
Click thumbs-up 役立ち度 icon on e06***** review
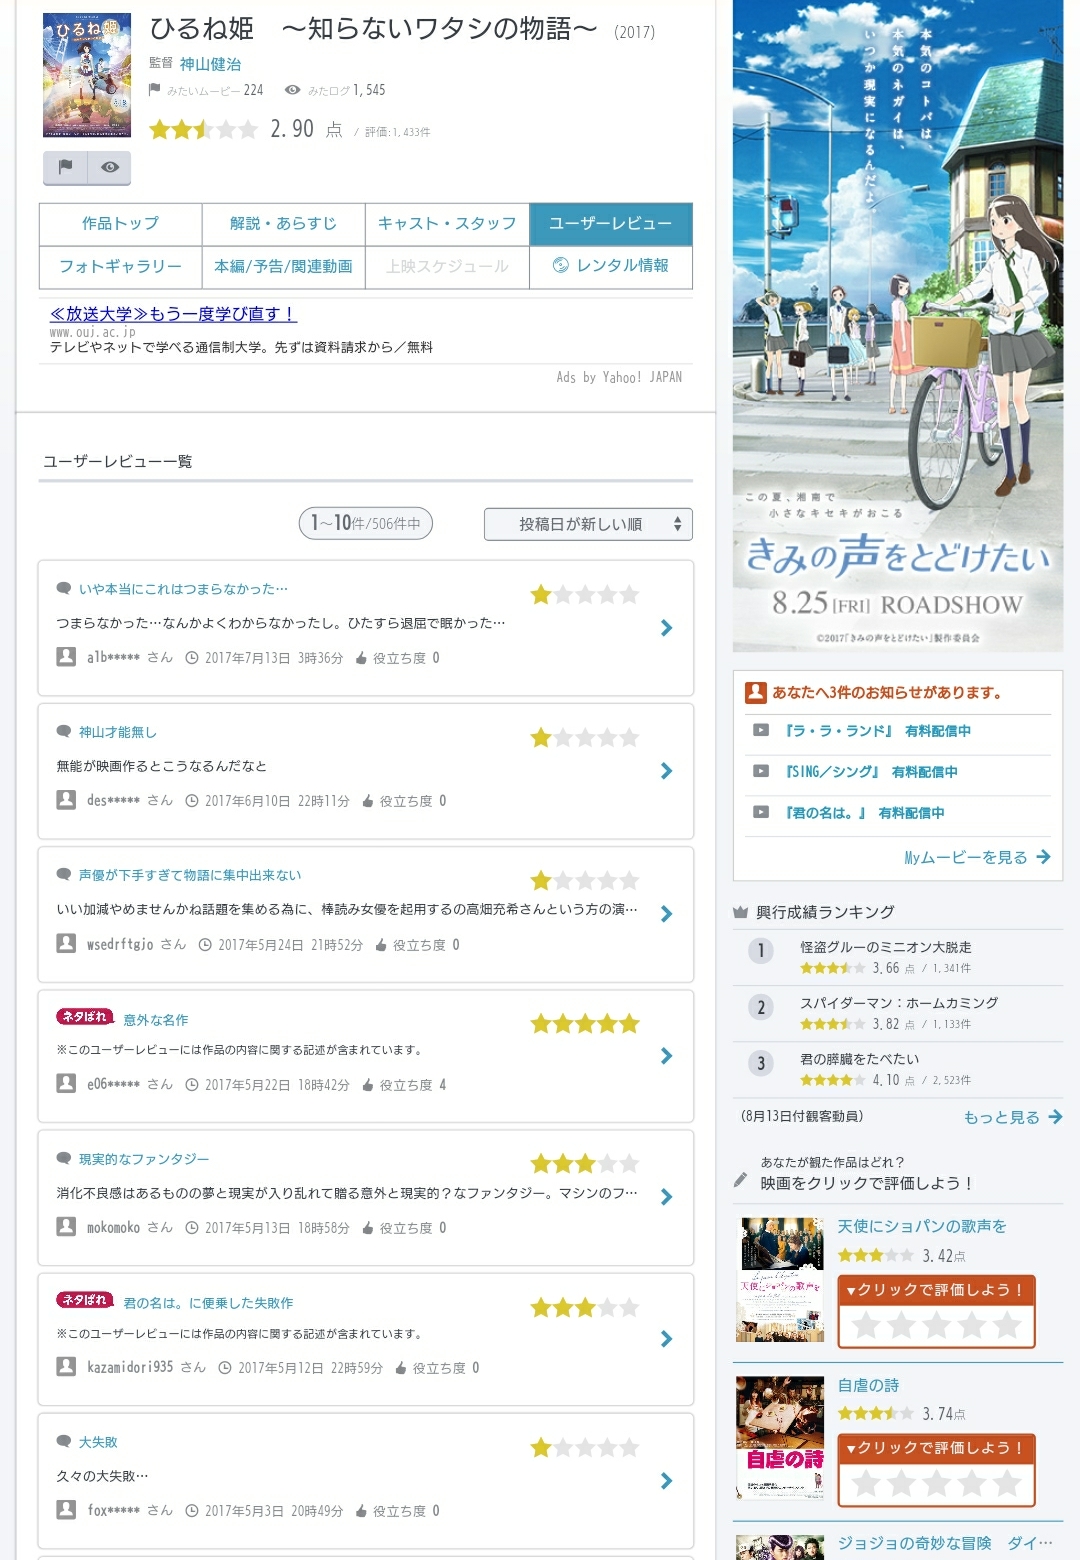pyautogui.click(x=368, y=1084)
